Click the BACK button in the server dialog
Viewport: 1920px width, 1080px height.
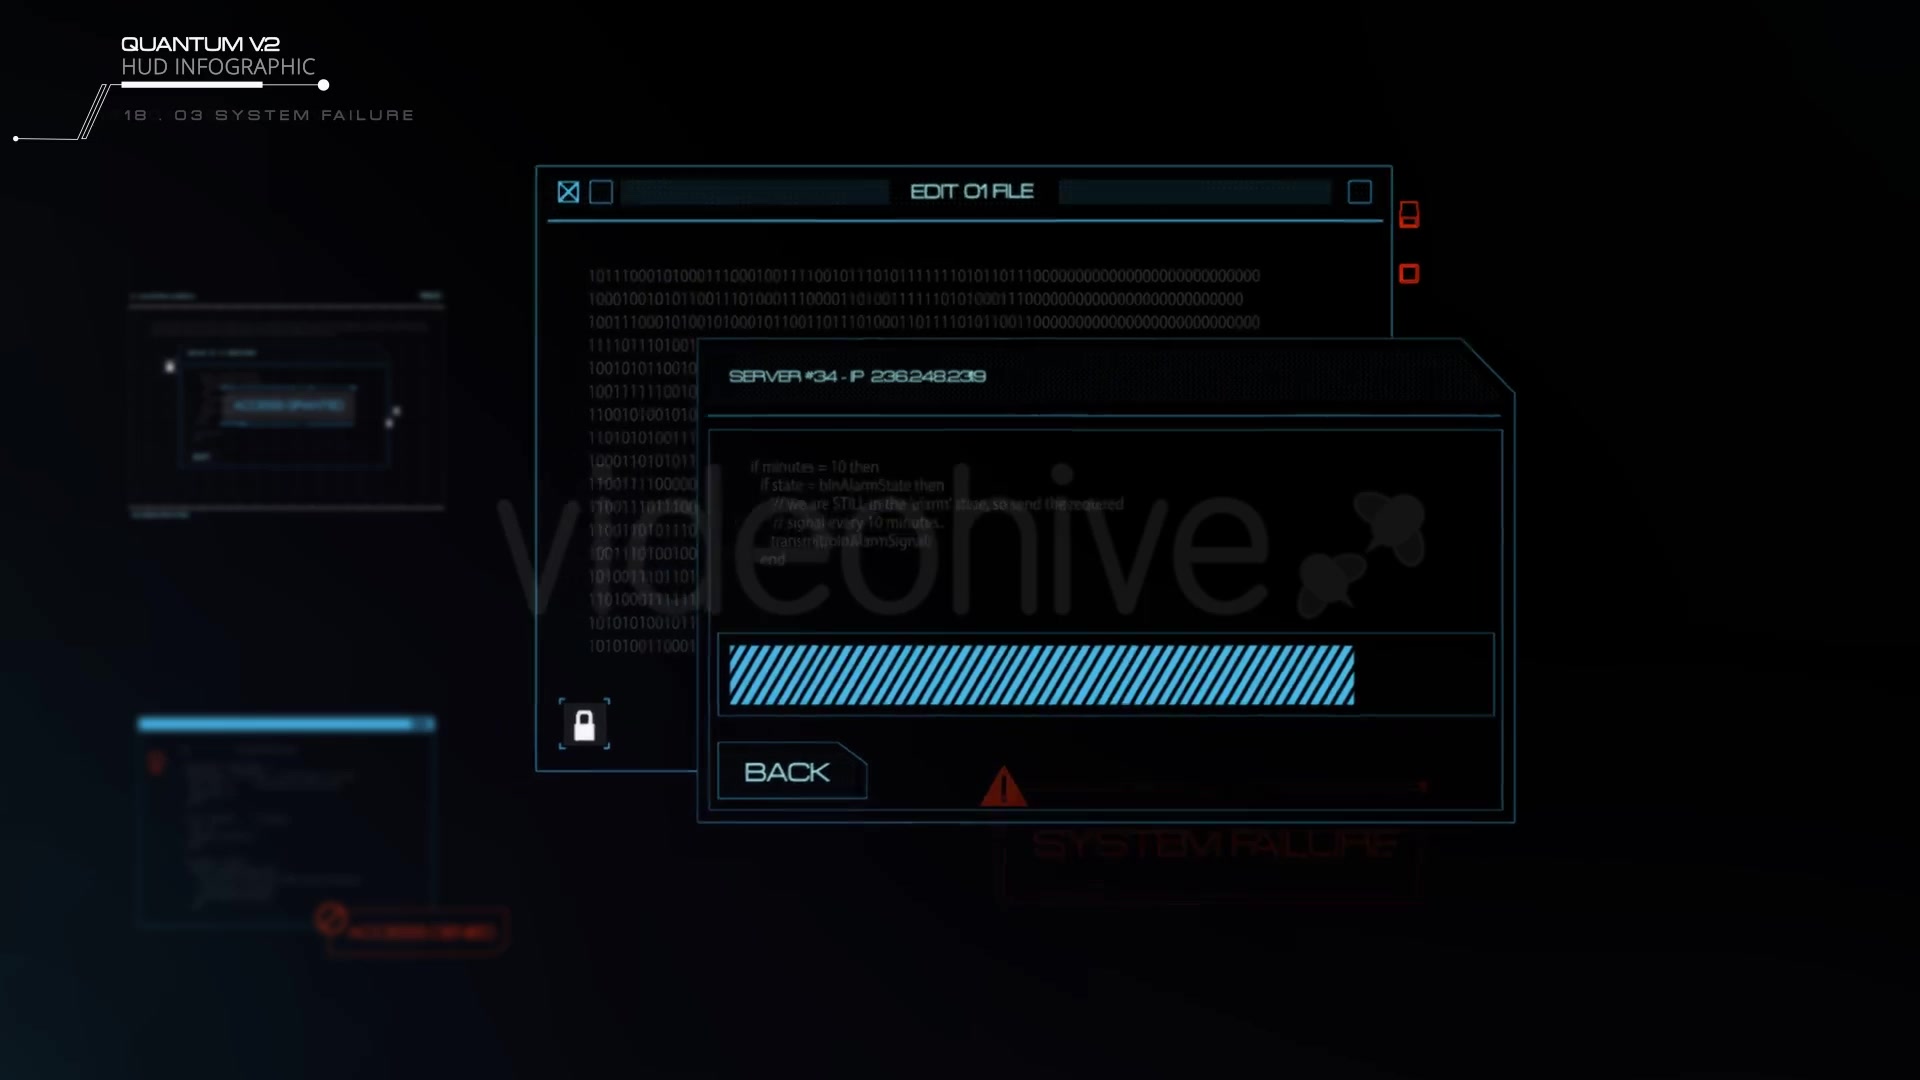[789, 771]
